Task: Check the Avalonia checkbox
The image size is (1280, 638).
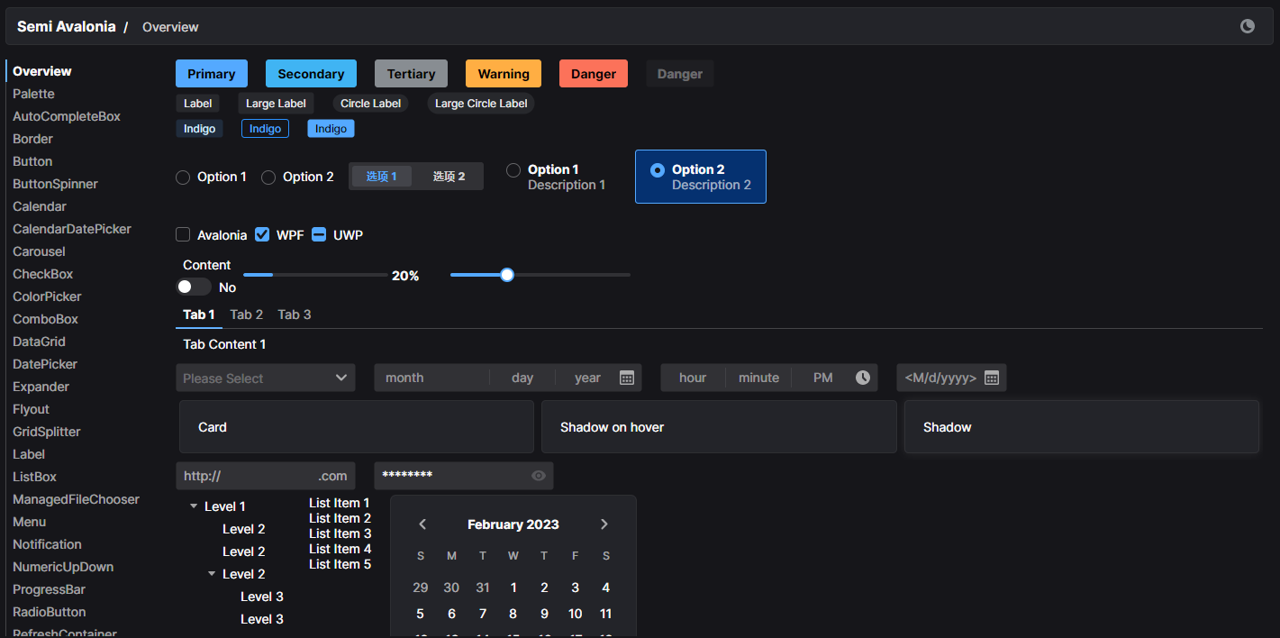Action: [183, 235]
